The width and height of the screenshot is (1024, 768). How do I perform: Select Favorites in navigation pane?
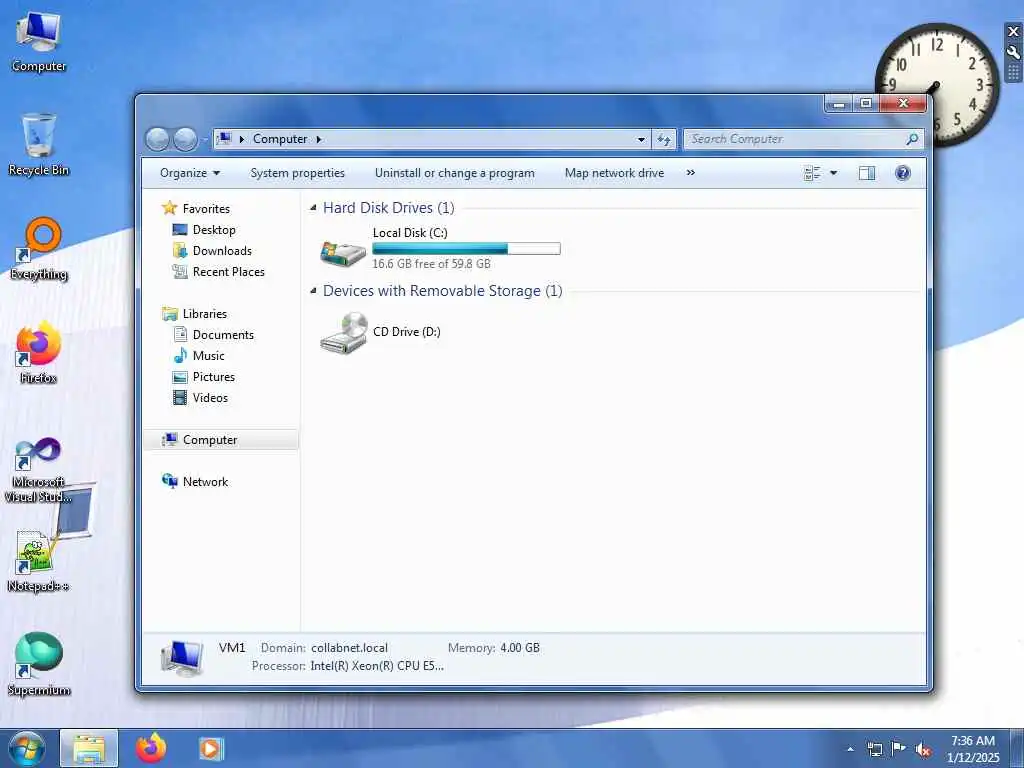206,209
